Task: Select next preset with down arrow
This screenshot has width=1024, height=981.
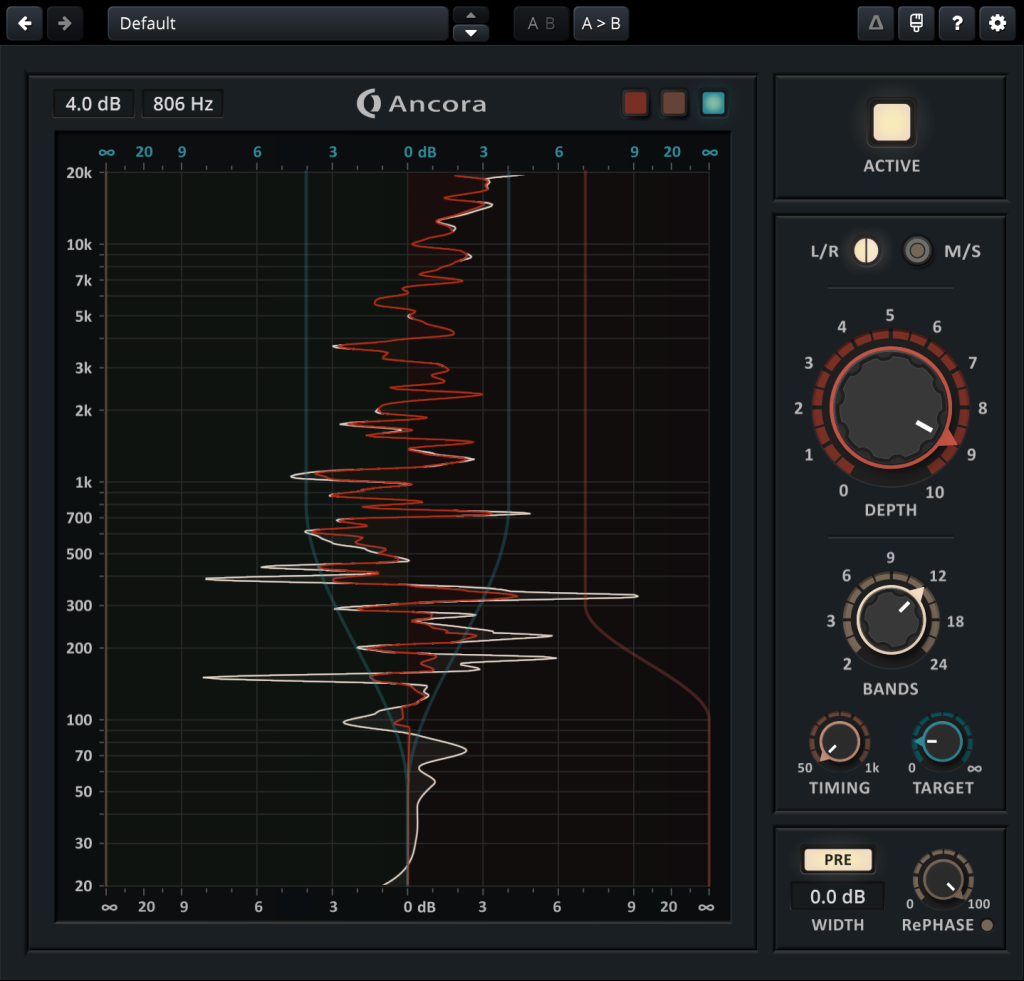Action: [x=471, y=33]
